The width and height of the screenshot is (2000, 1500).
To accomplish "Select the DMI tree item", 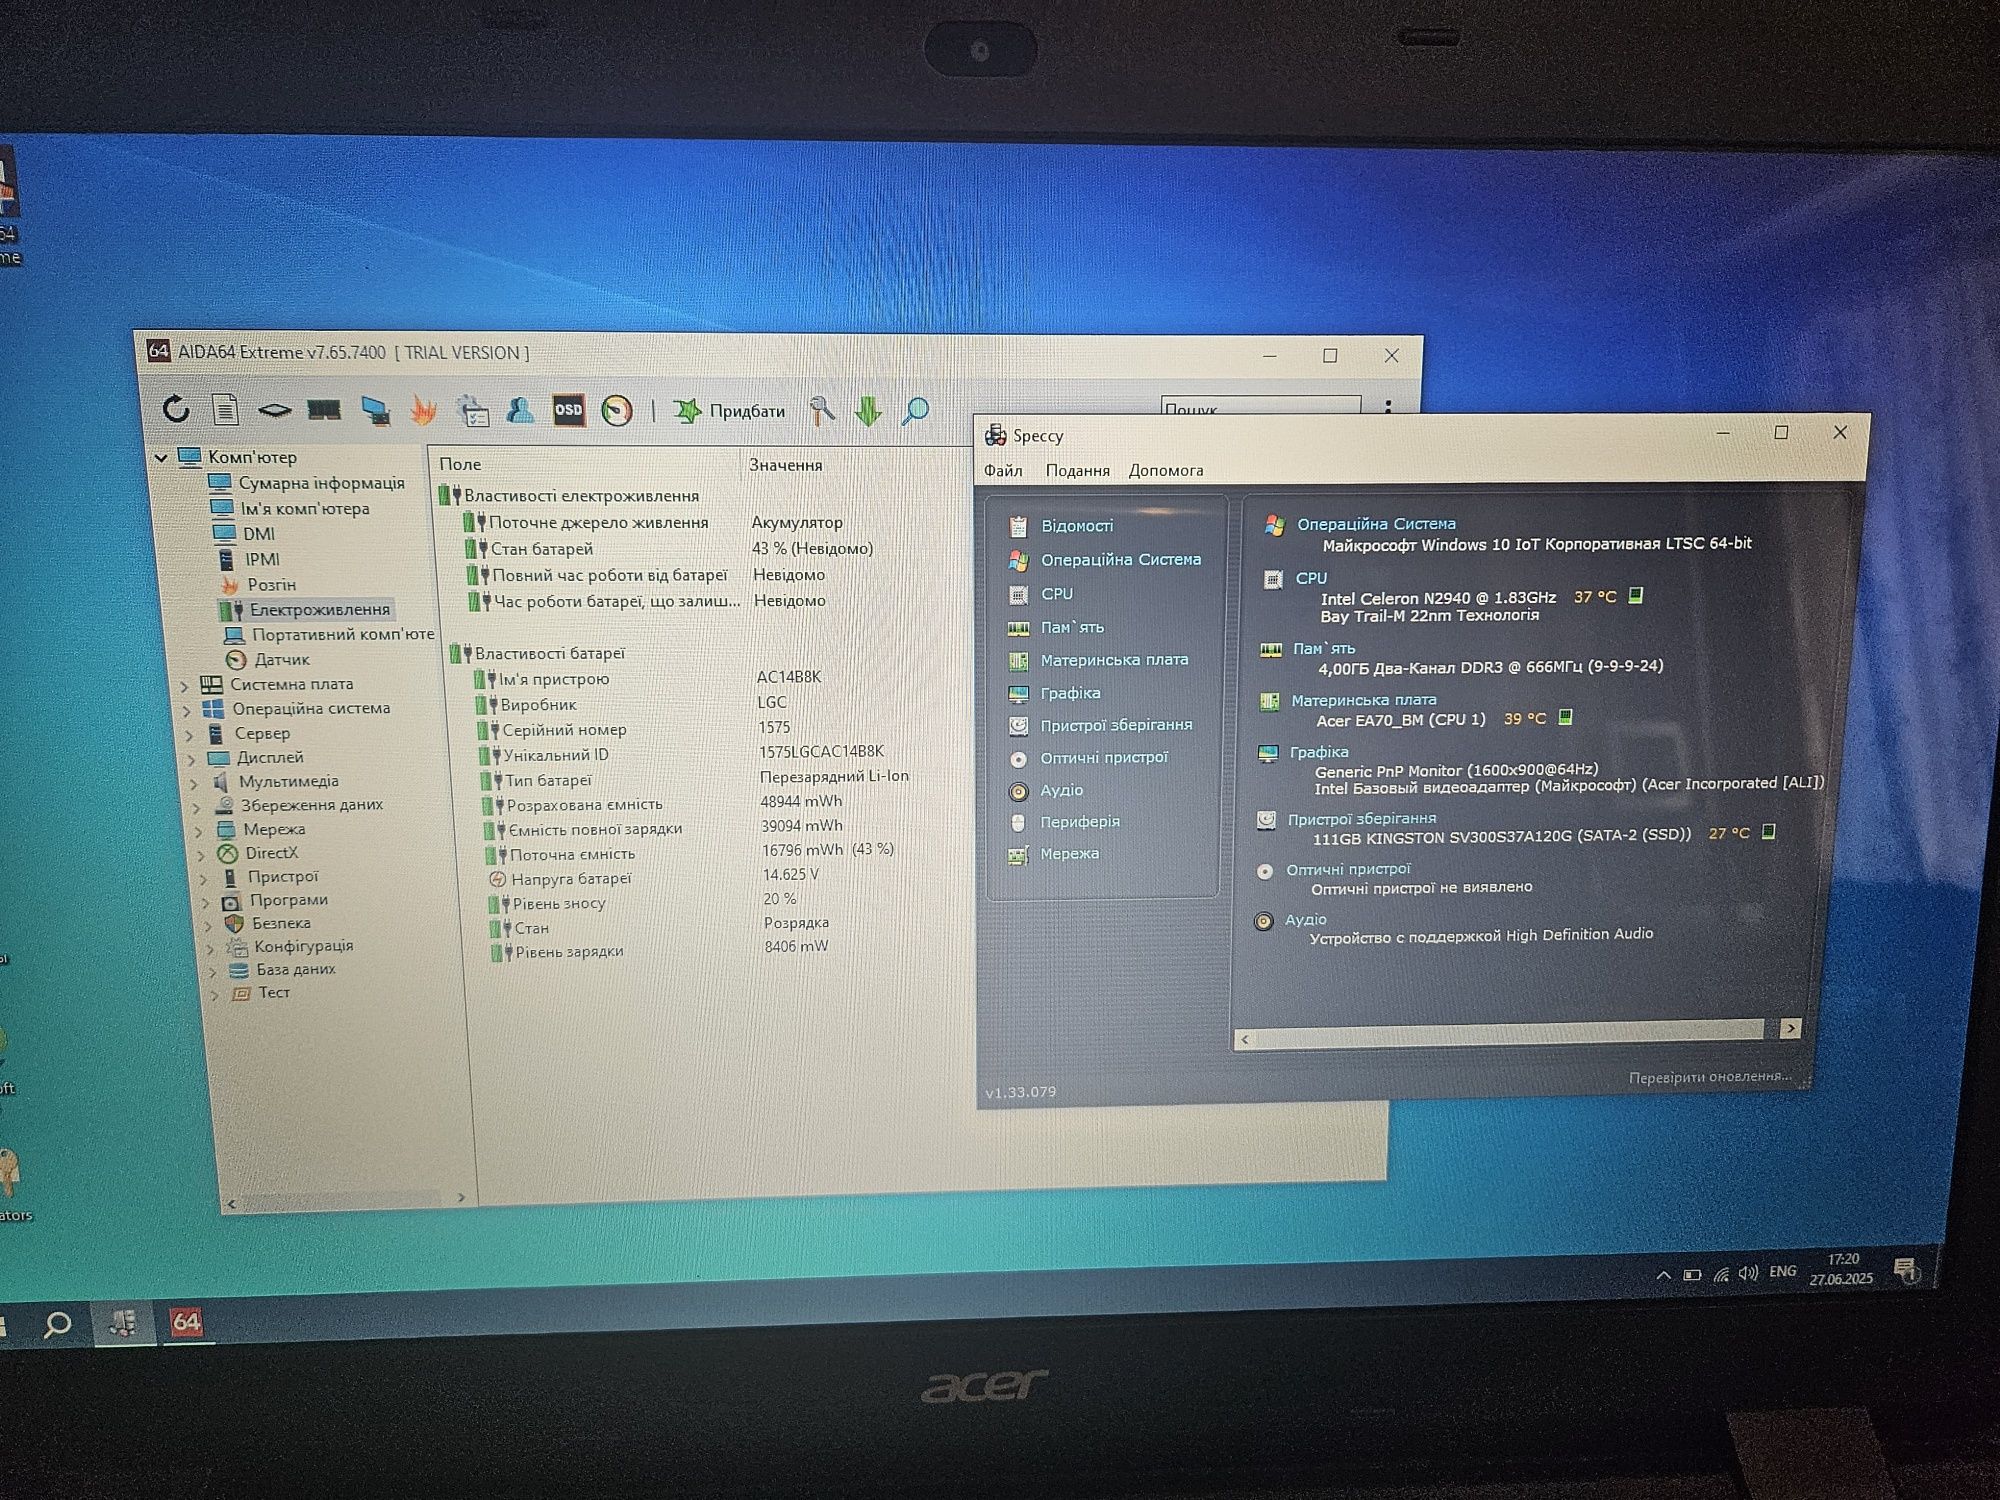I will 259,534.
